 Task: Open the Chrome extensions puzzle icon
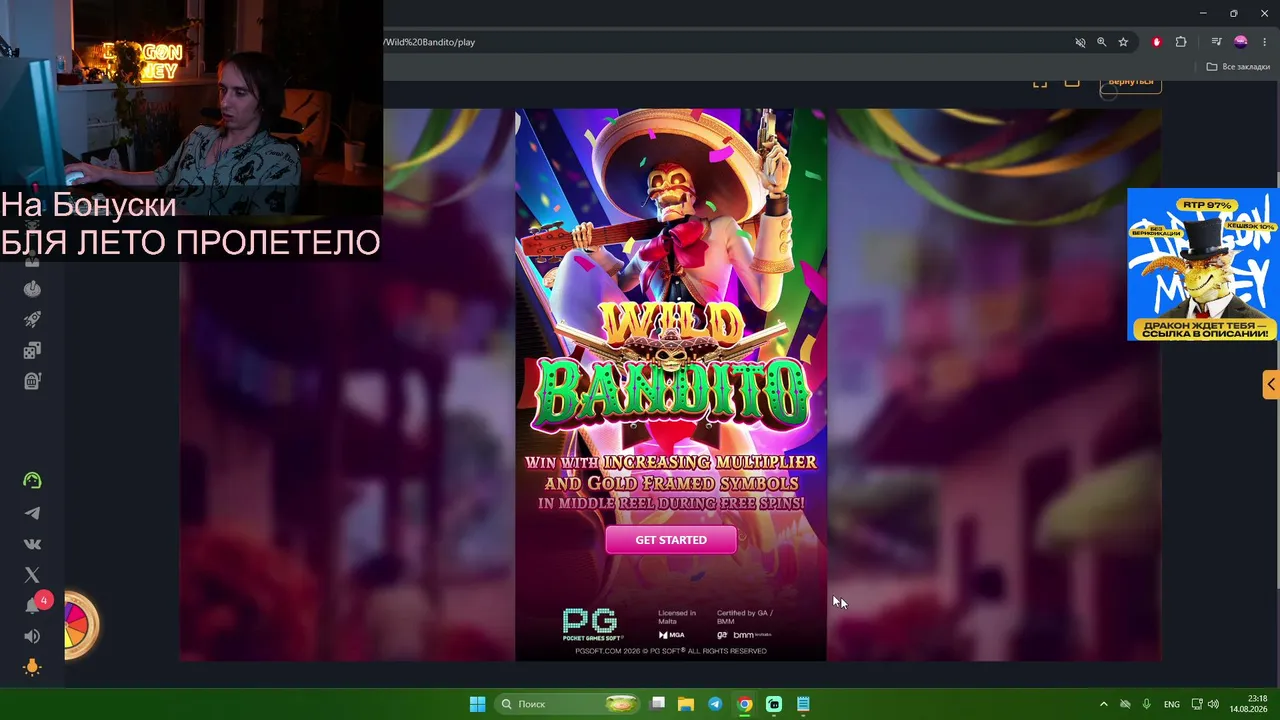1181,42
